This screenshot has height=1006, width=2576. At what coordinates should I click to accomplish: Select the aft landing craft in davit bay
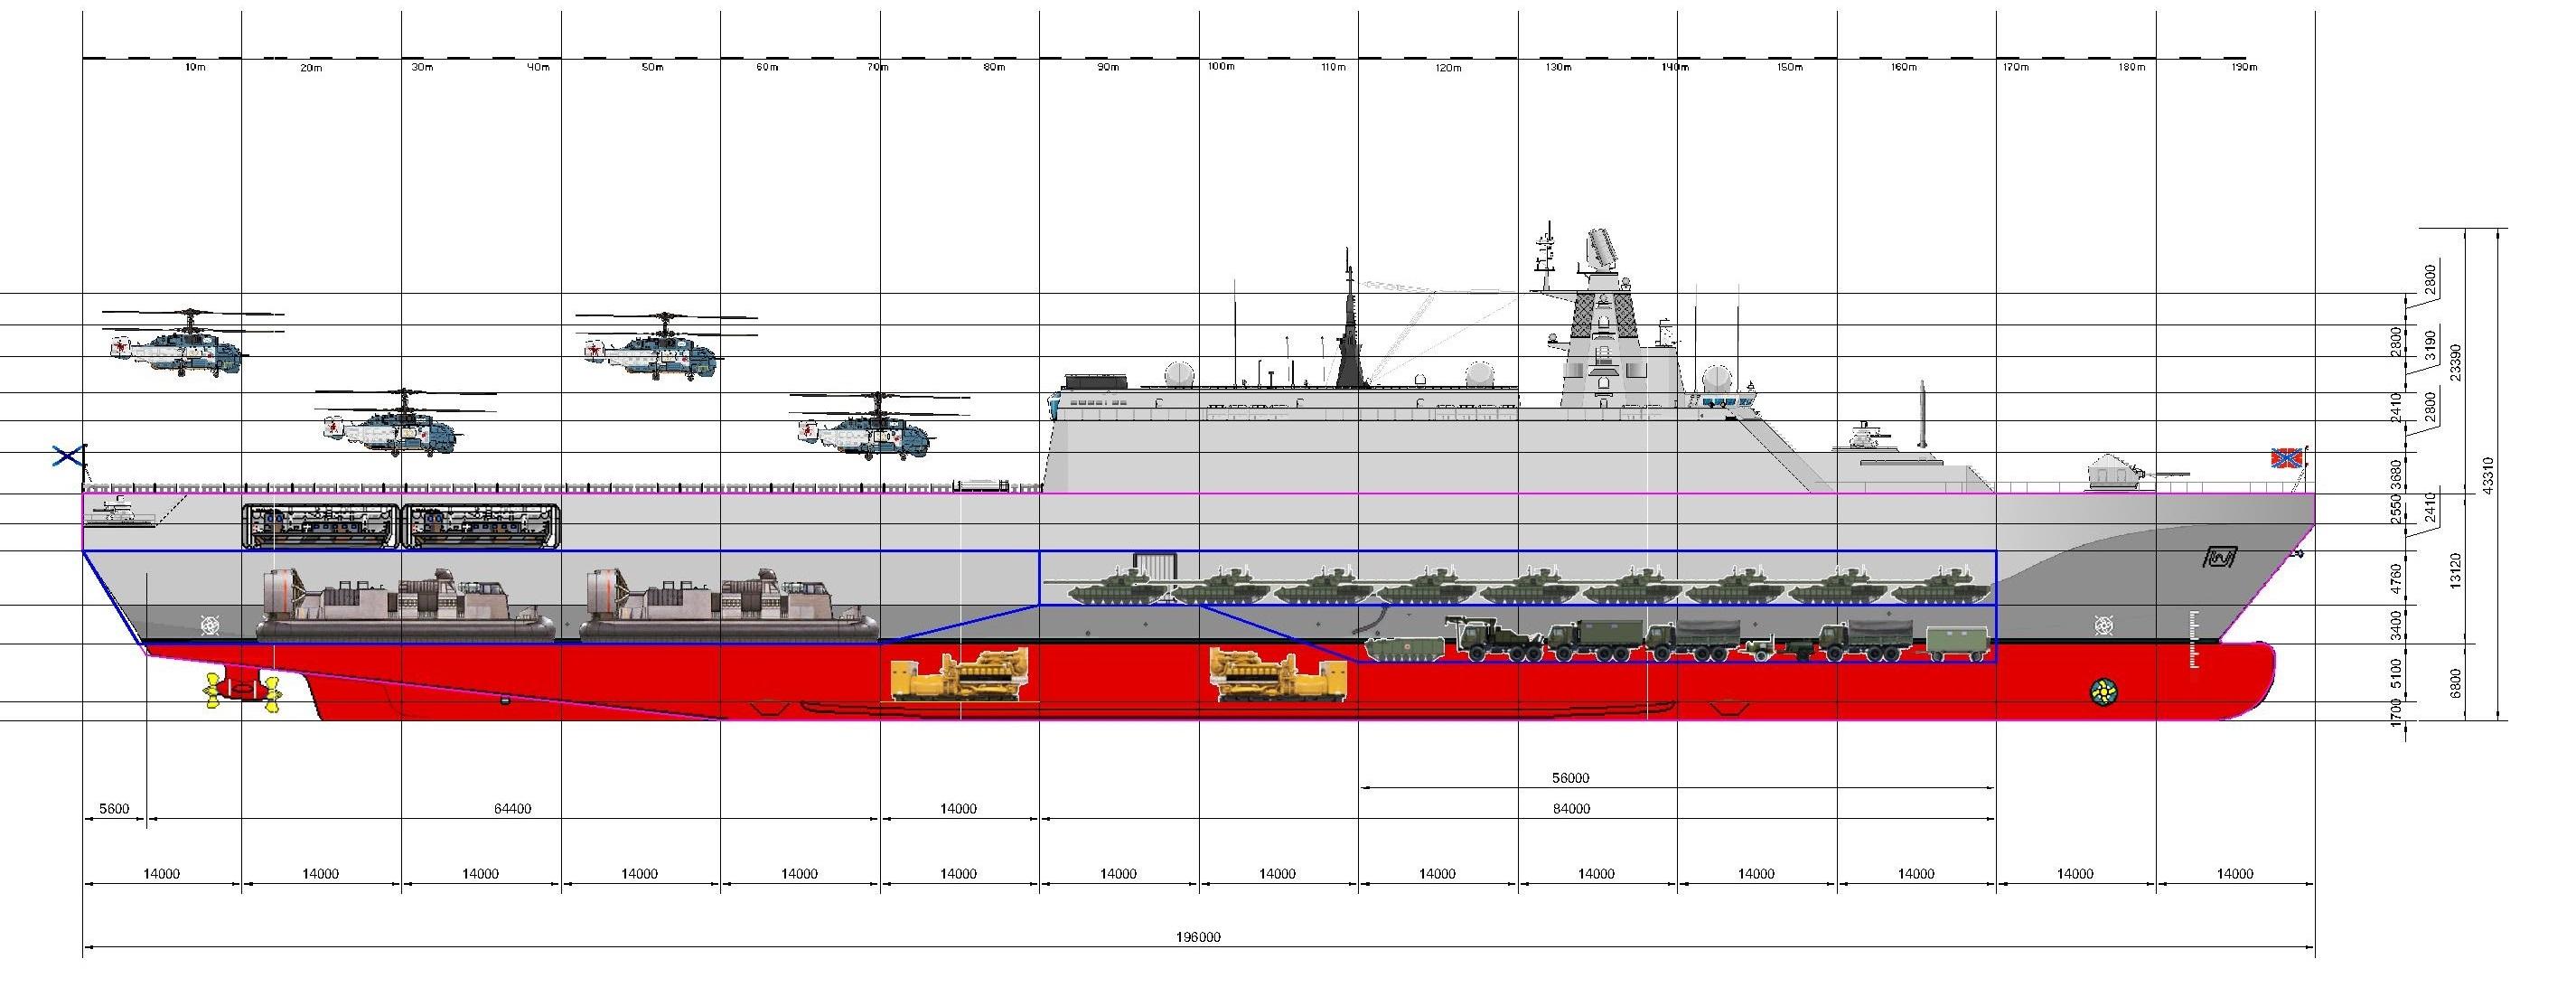click(320, 526)
